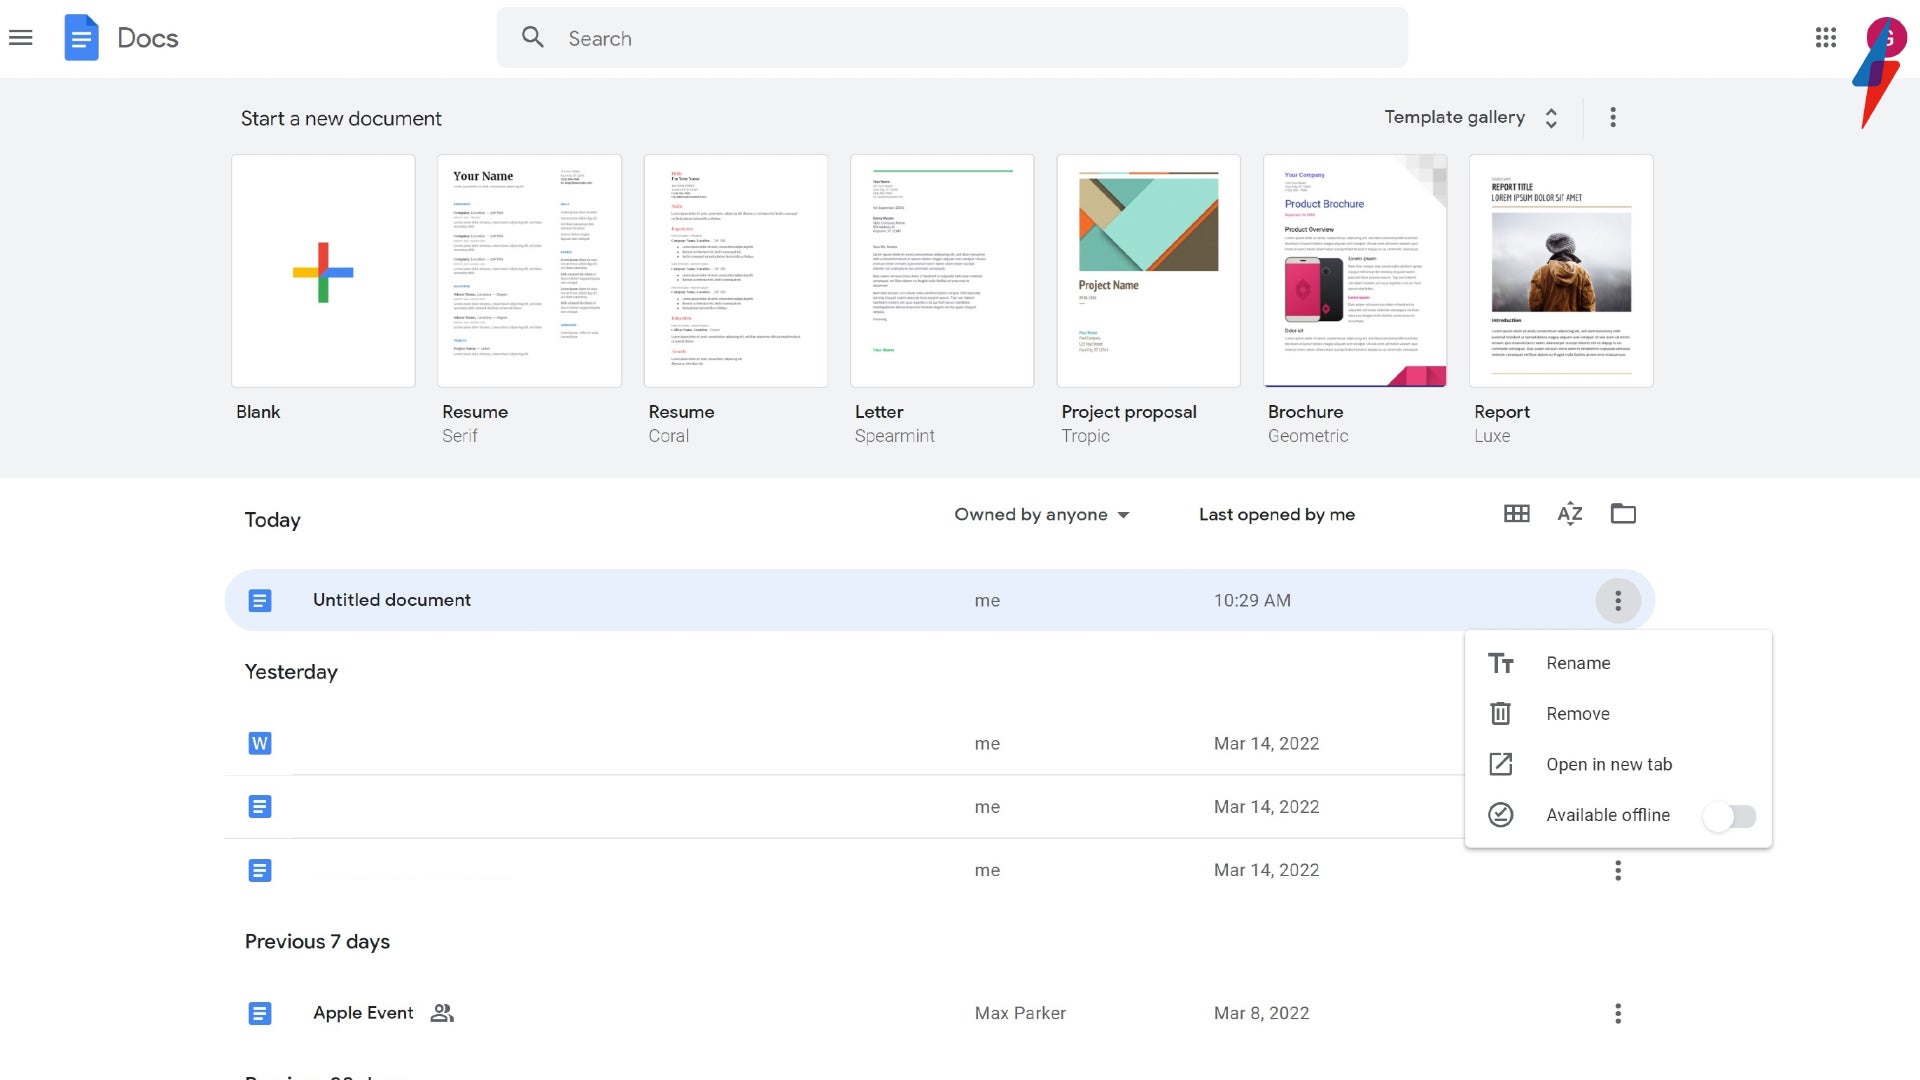This screenshot has height=1080, width=1920.
Task: Choose Available offline menu entry
Action: tap(1618, 815)
